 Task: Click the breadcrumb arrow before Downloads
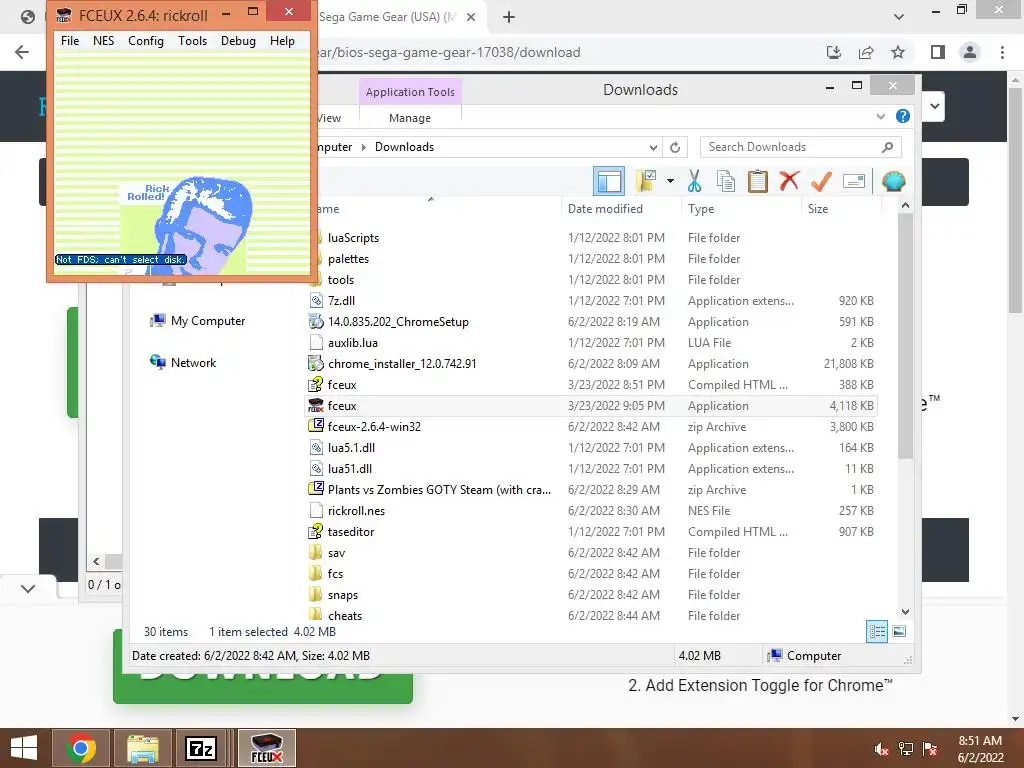coord(364,147)
